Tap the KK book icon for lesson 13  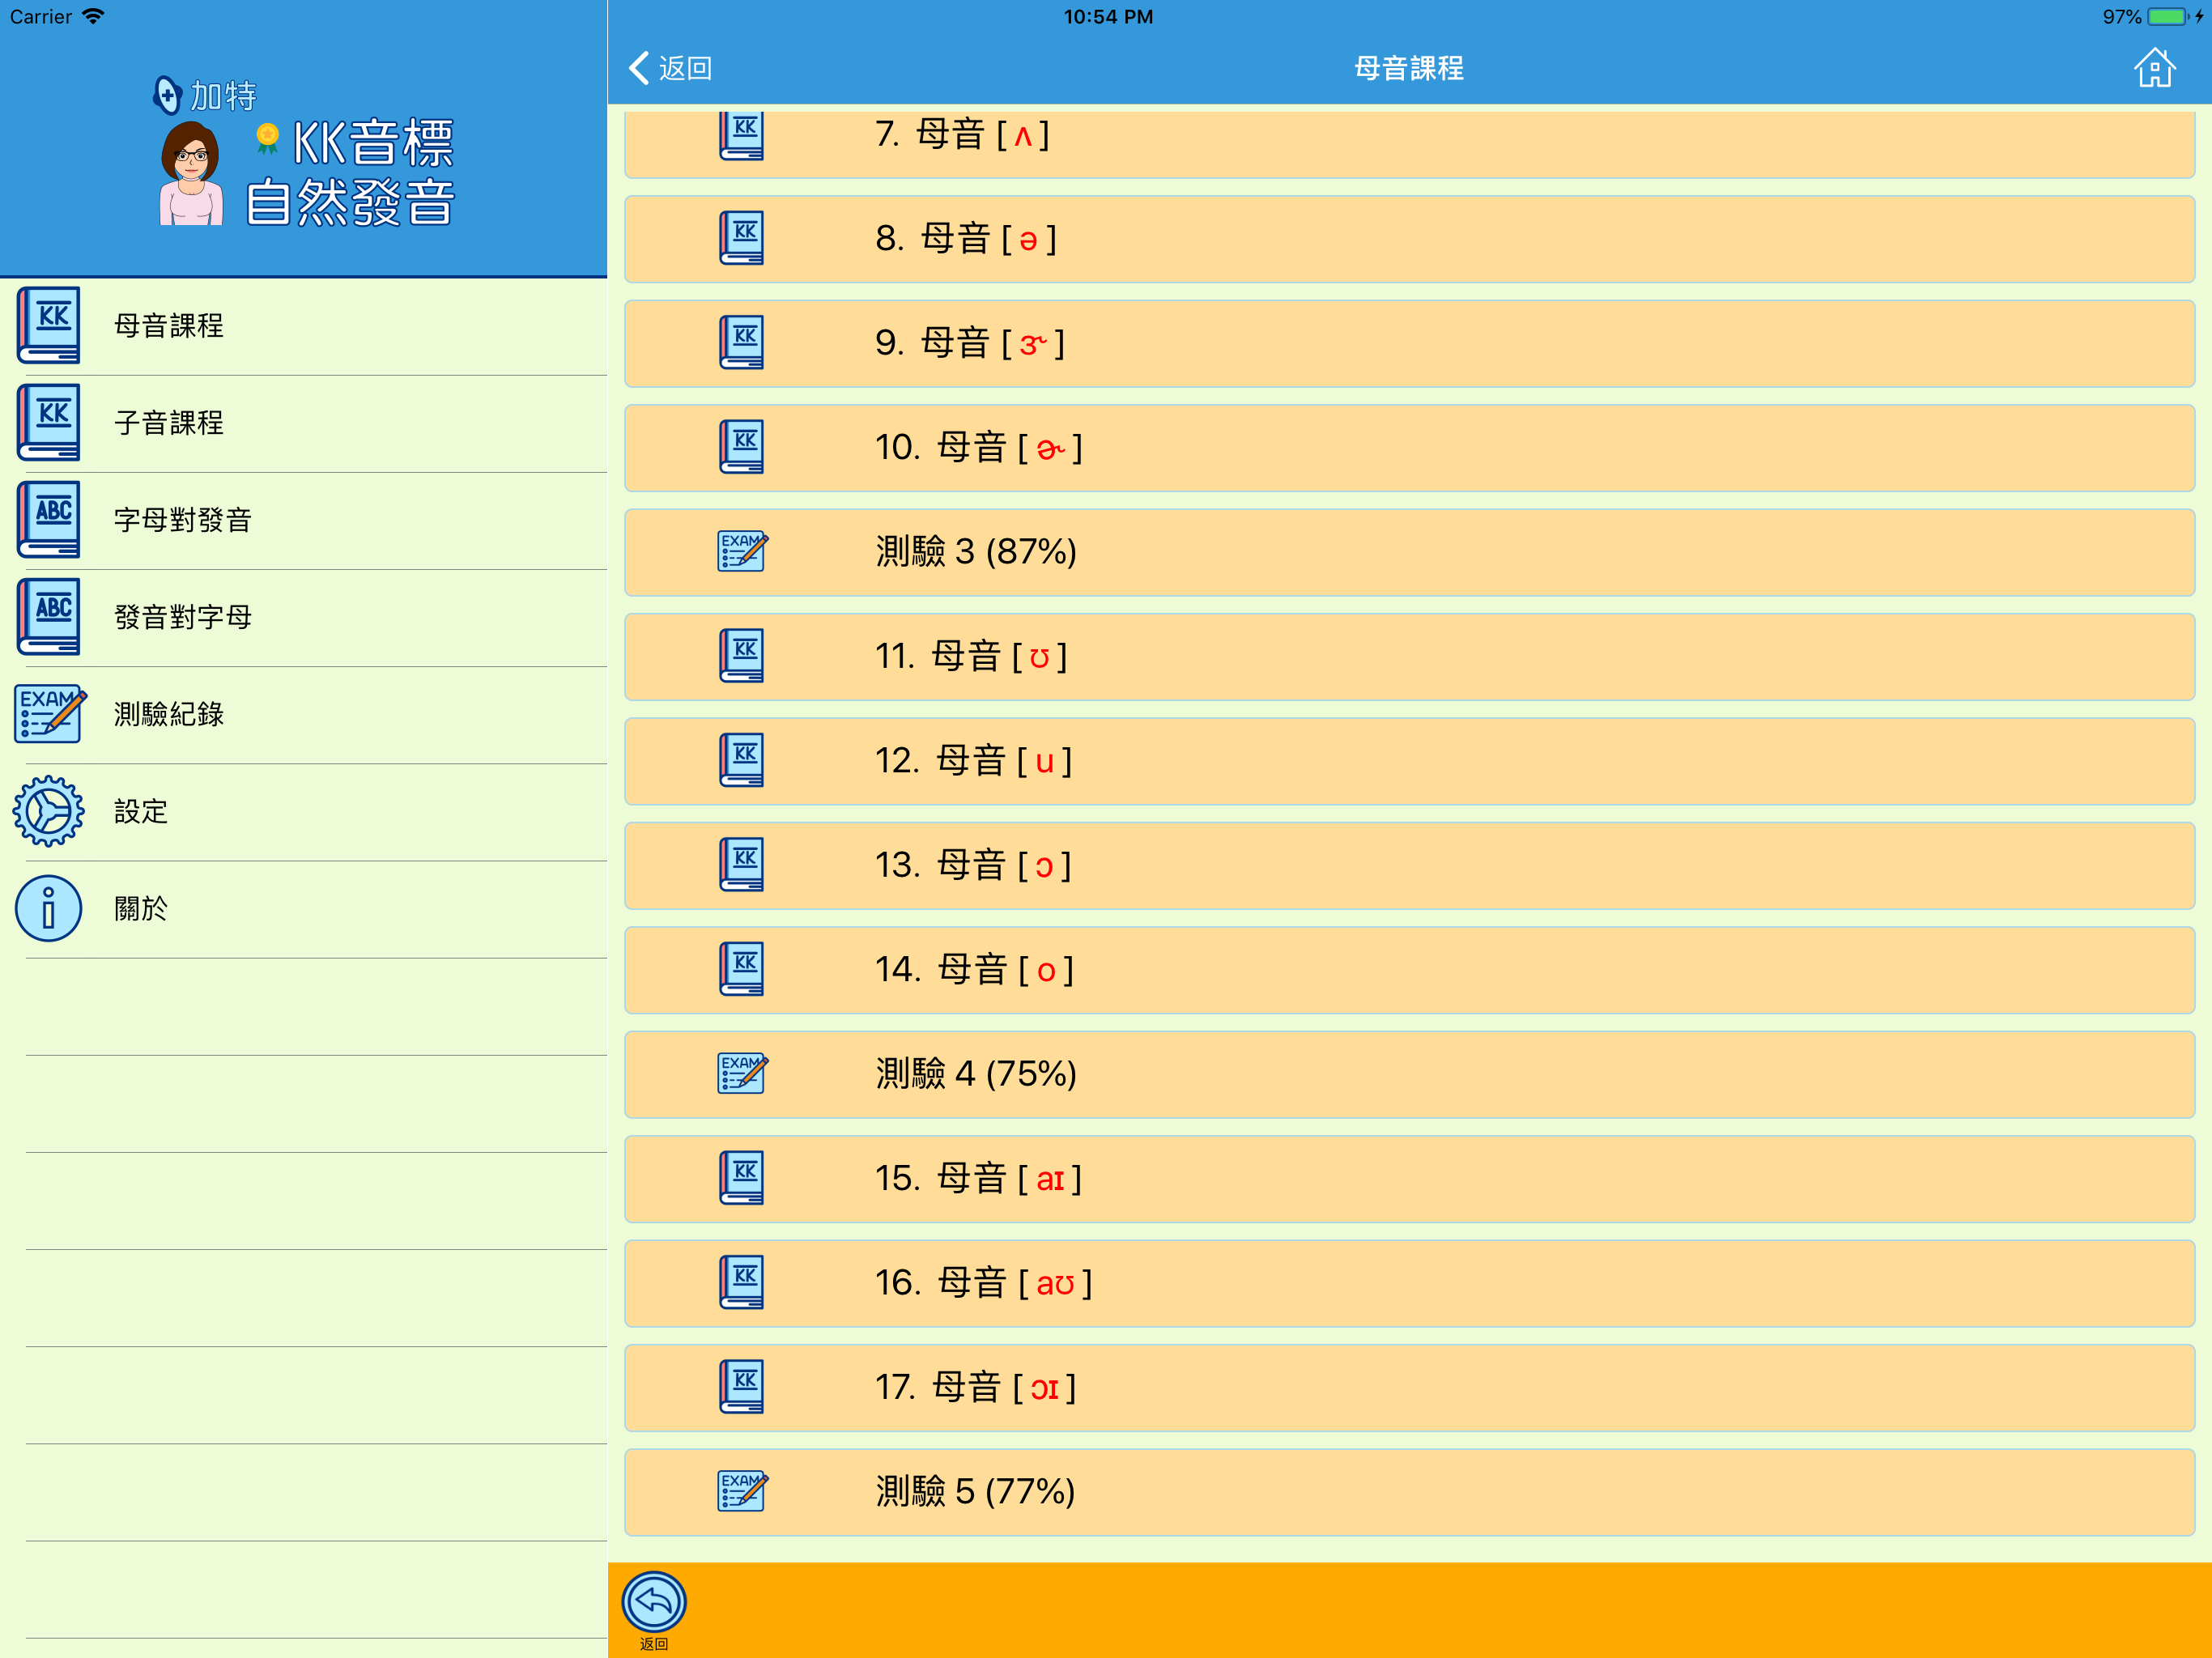(x=742, y=865)
